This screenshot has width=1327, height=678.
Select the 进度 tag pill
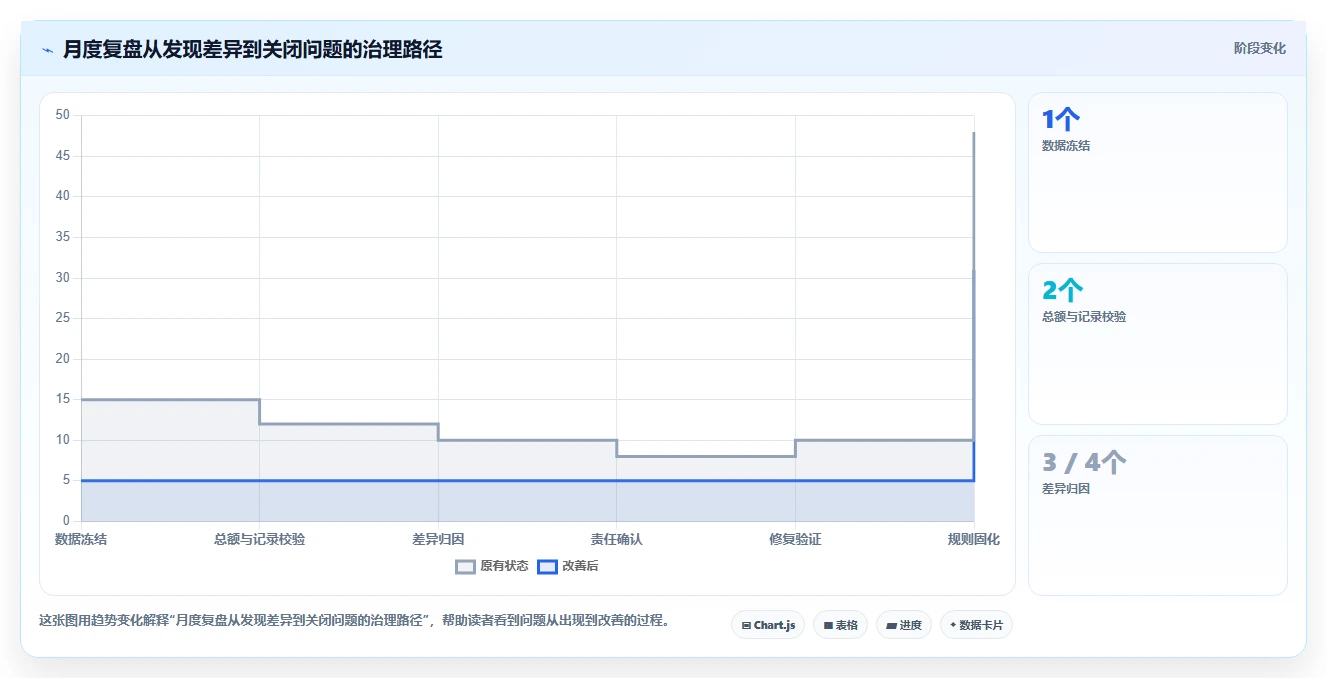point(904,625)
